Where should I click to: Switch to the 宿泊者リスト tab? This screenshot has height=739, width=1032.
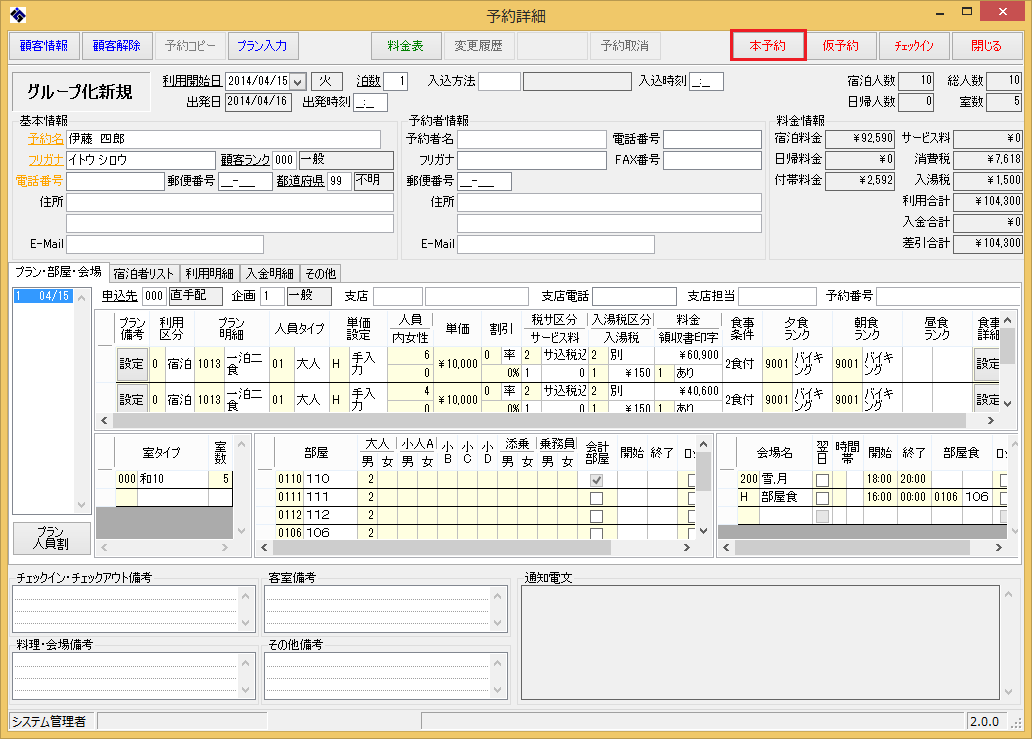(x=143, y=273)
